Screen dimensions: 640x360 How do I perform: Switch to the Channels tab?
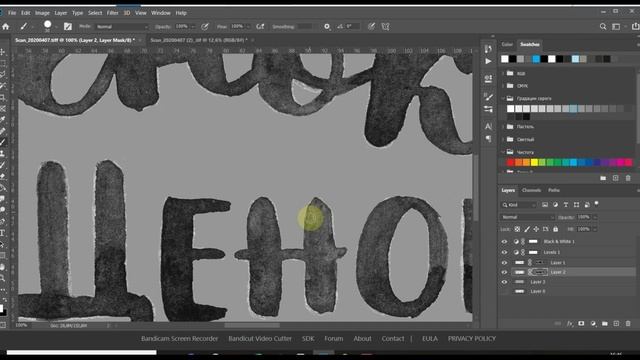click(x=531, y=190)
